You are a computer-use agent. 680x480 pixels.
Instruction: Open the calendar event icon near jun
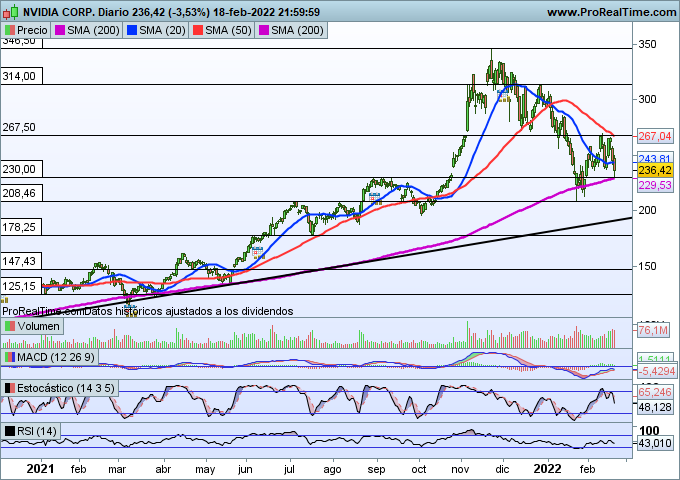point(258,252)
